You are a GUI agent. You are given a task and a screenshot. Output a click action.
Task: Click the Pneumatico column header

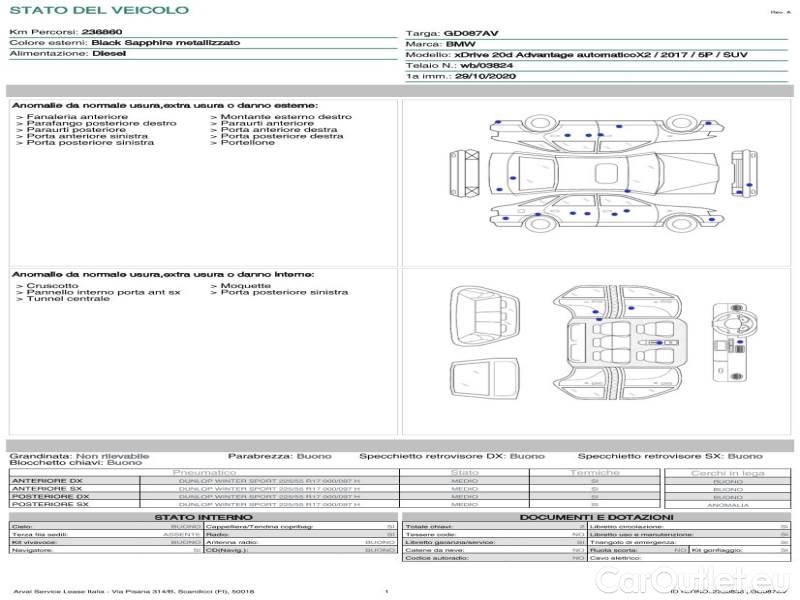204,472
